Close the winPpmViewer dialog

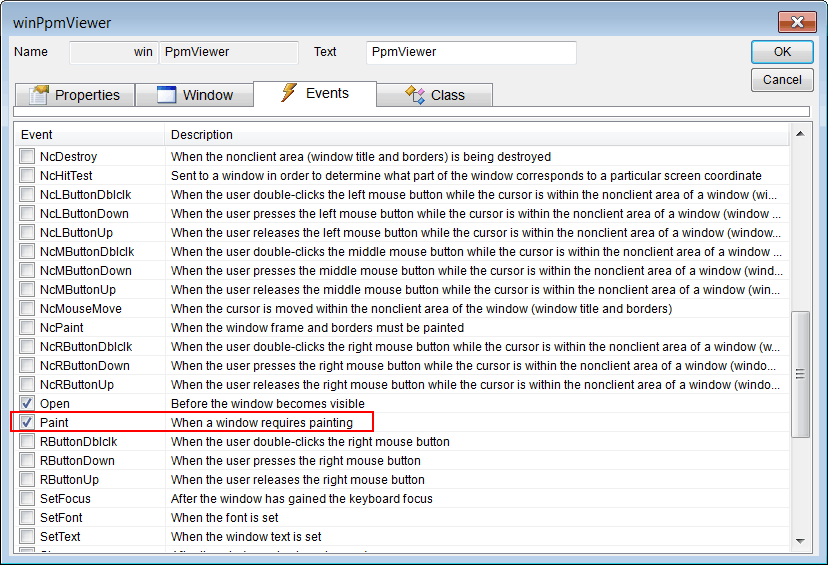coord(797,22)
